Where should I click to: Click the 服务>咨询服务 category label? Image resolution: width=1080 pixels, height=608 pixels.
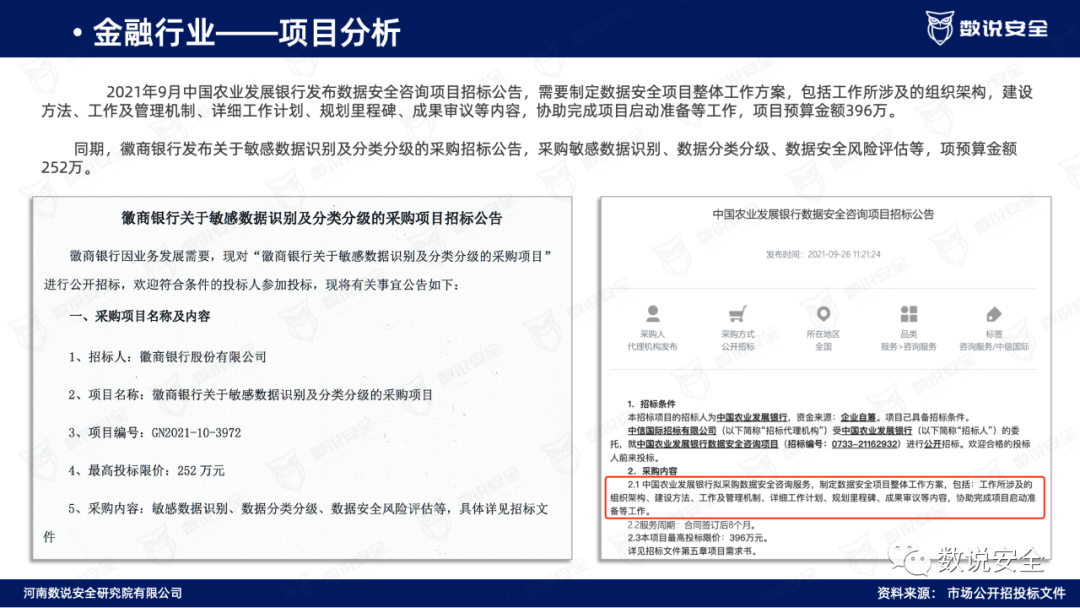[x=908, y=346]
